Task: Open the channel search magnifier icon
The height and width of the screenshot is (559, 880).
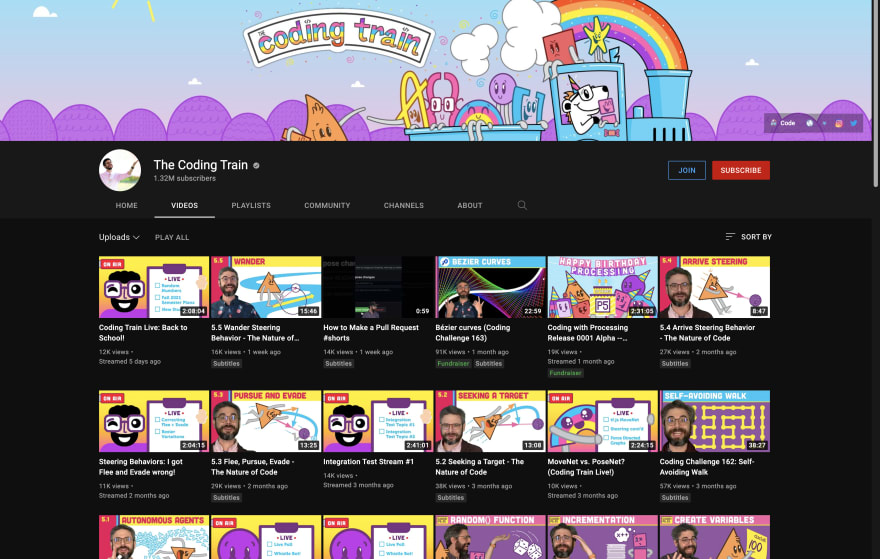Action: (x=522, y=205)
